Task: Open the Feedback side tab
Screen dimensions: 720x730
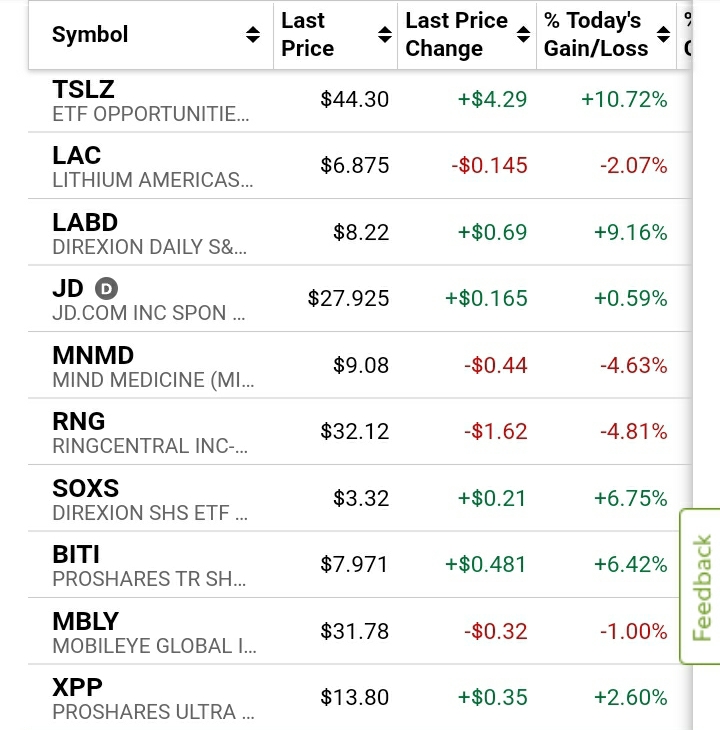Action: [x=702, y=587]
